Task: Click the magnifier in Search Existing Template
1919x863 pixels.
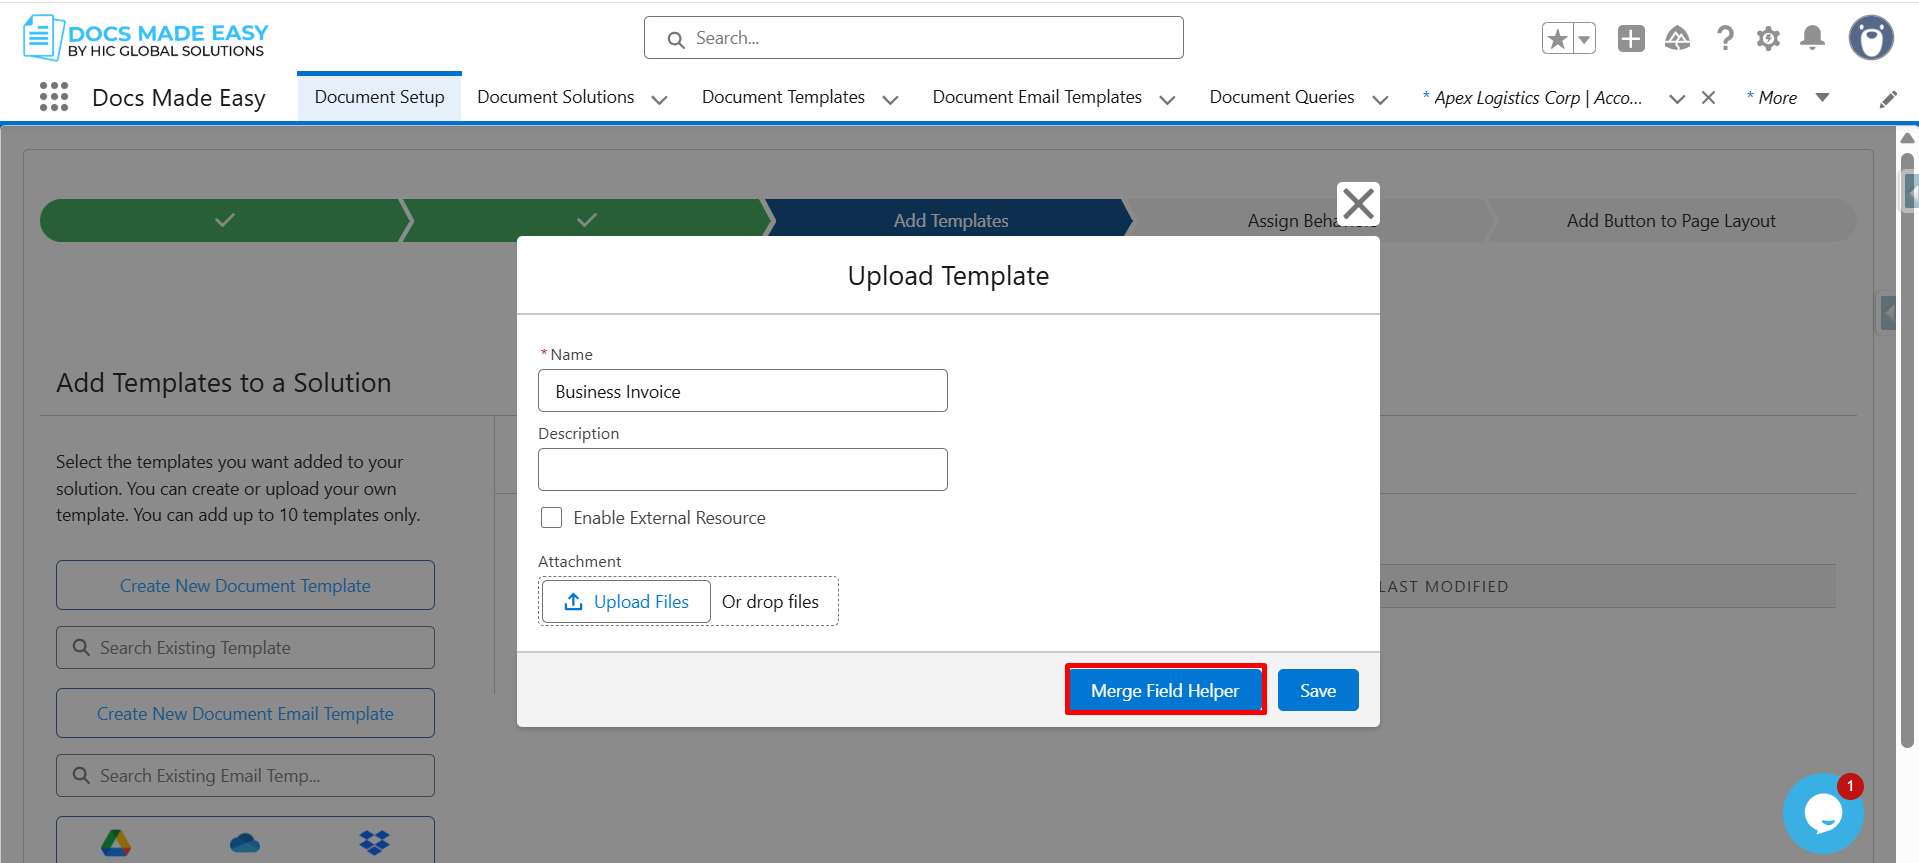Action: (x=81, y=647)
